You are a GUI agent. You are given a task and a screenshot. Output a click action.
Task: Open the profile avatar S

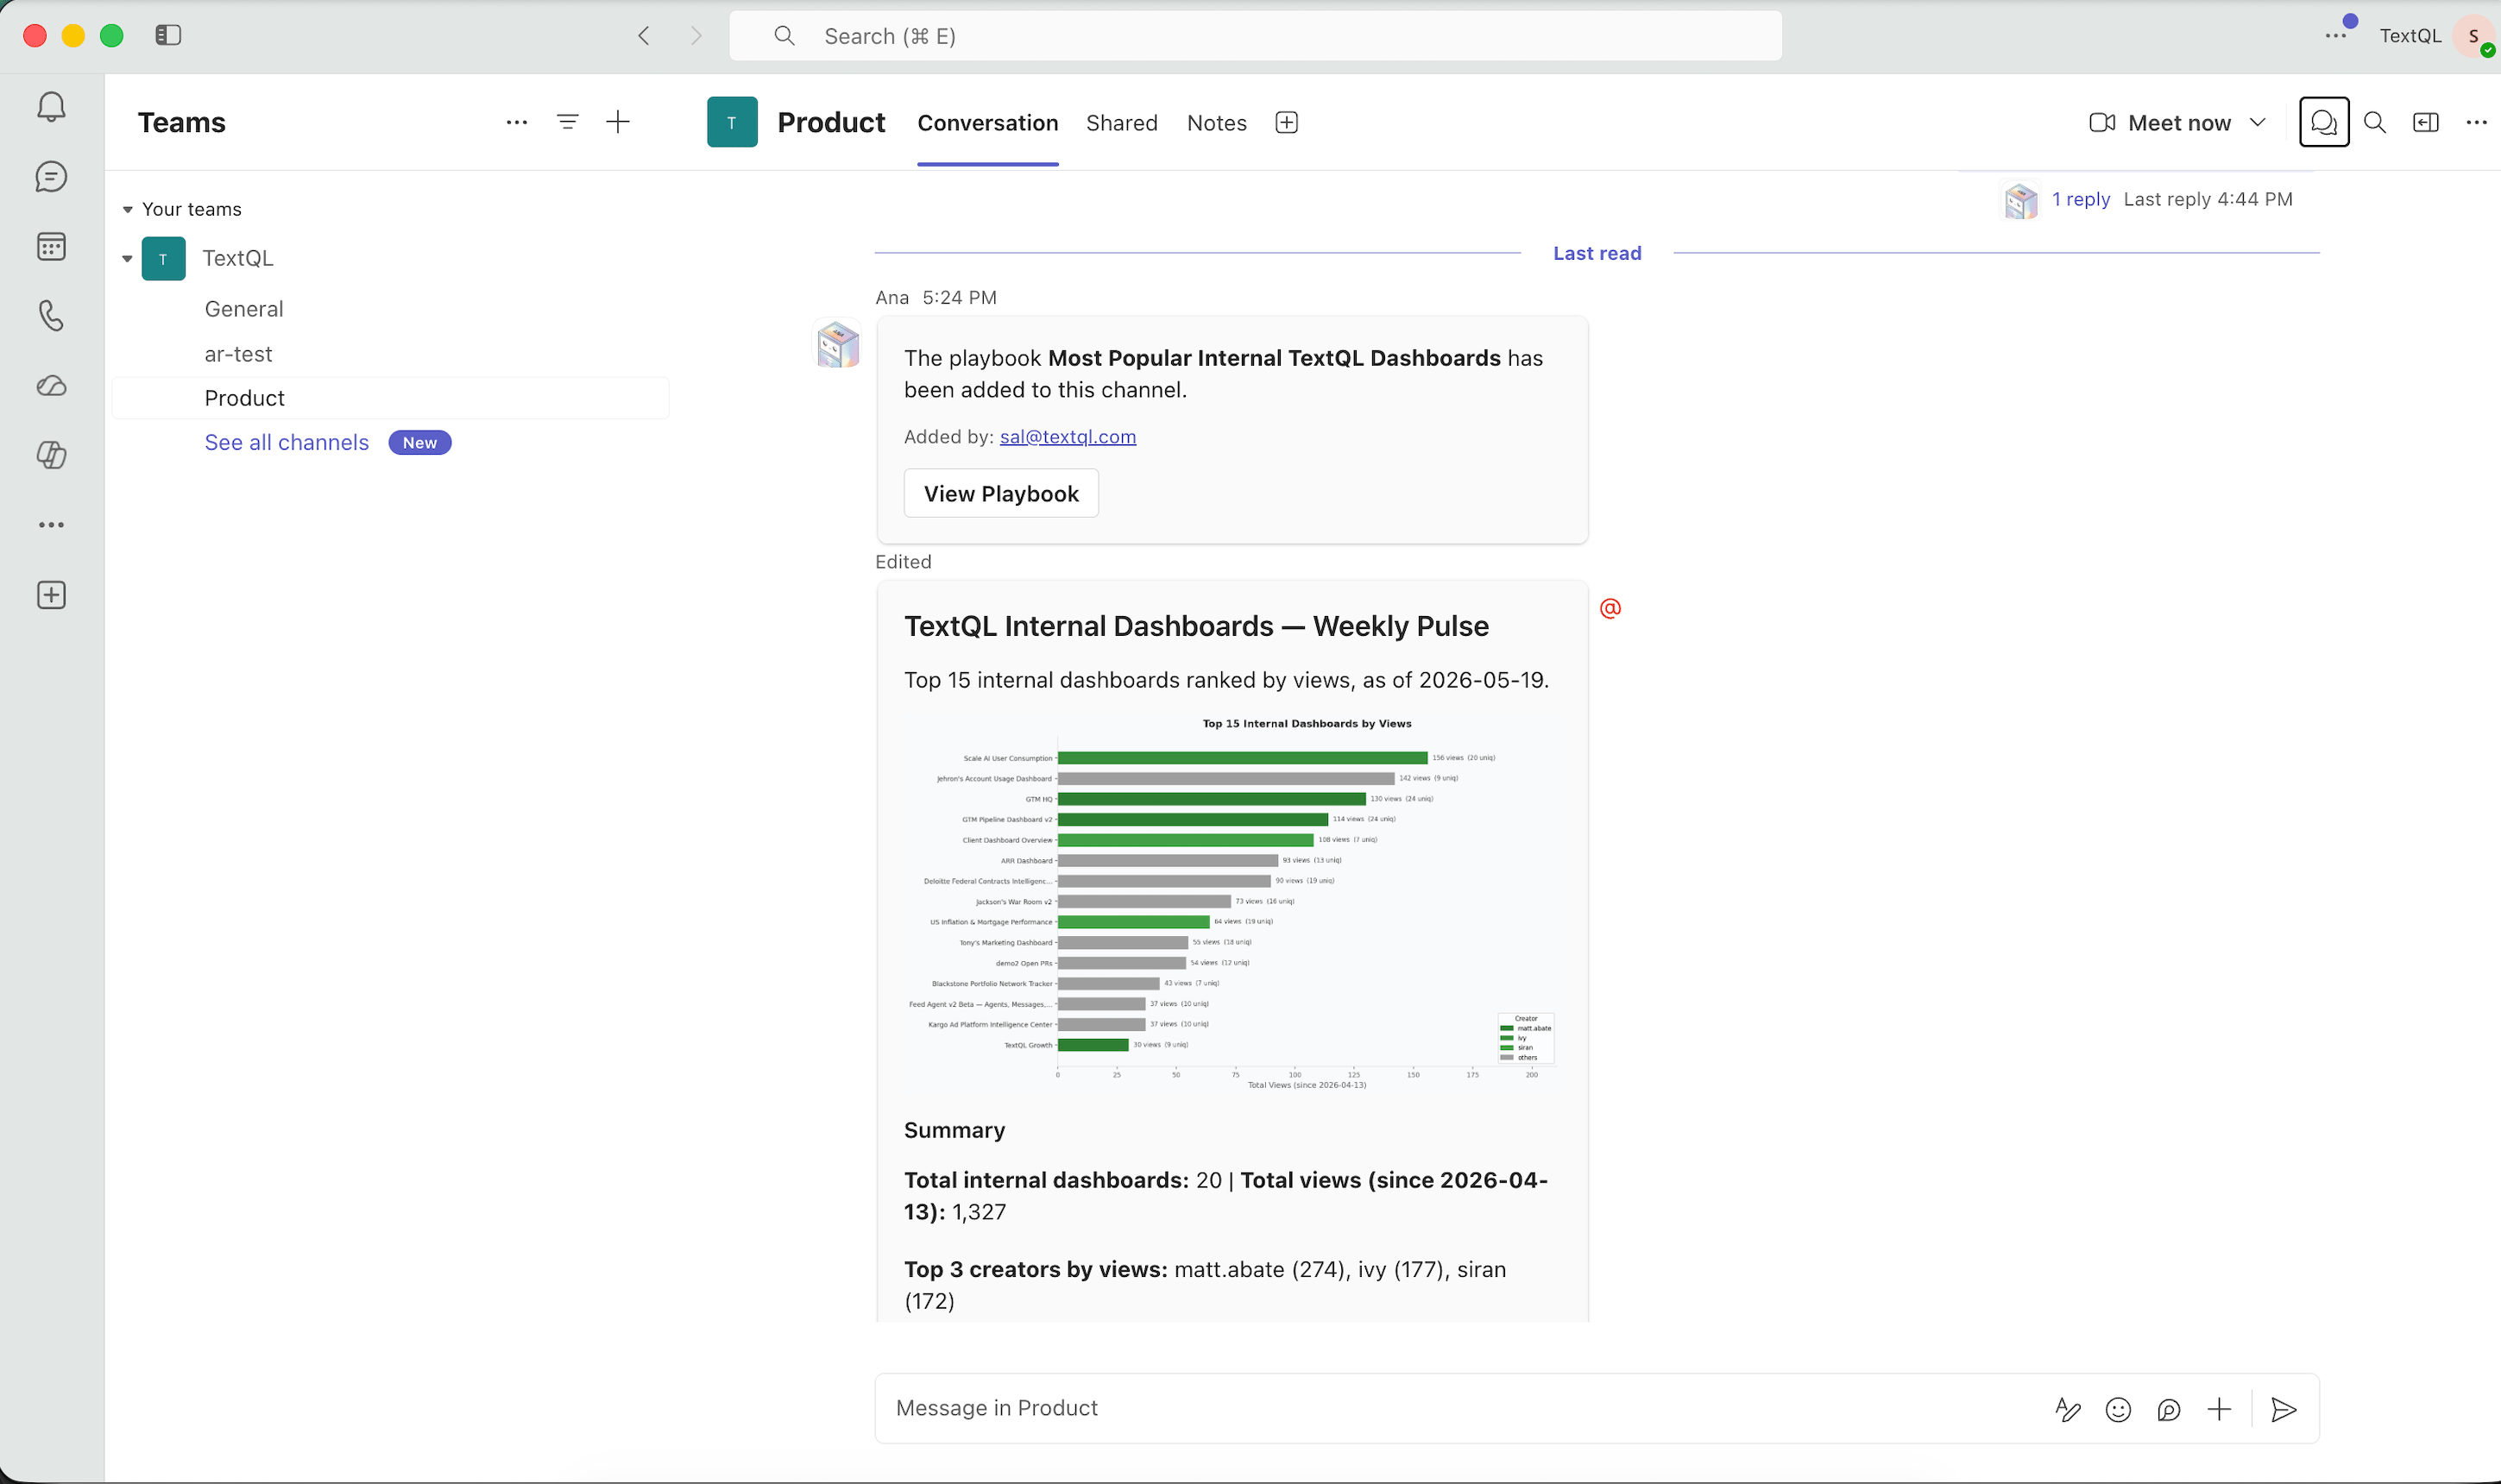pyautogui.click(x=2473, y=36)
